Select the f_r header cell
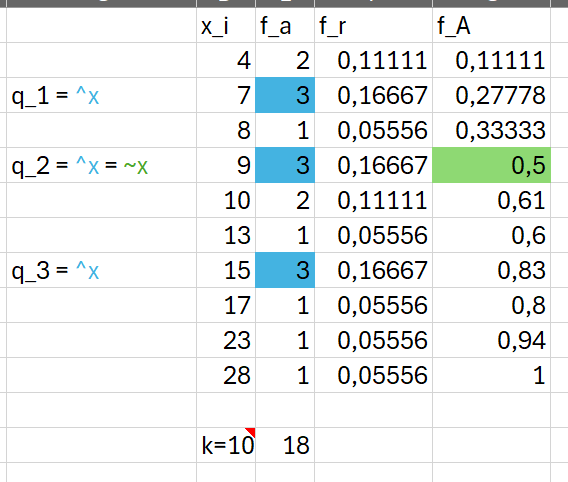 coord(373,25)
